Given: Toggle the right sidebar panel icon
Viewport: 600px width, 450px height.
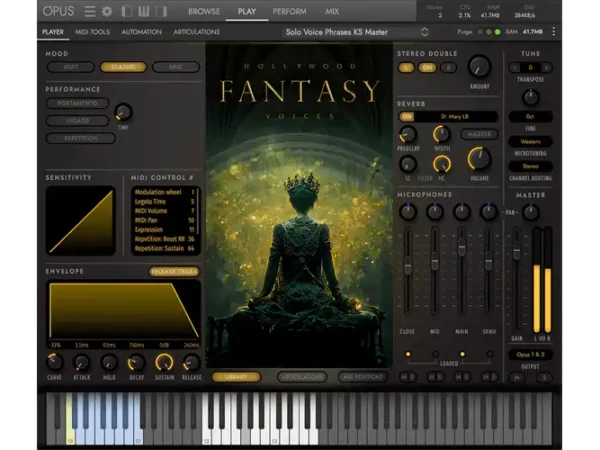Looking at the screenshot, I should click(161, 11).
